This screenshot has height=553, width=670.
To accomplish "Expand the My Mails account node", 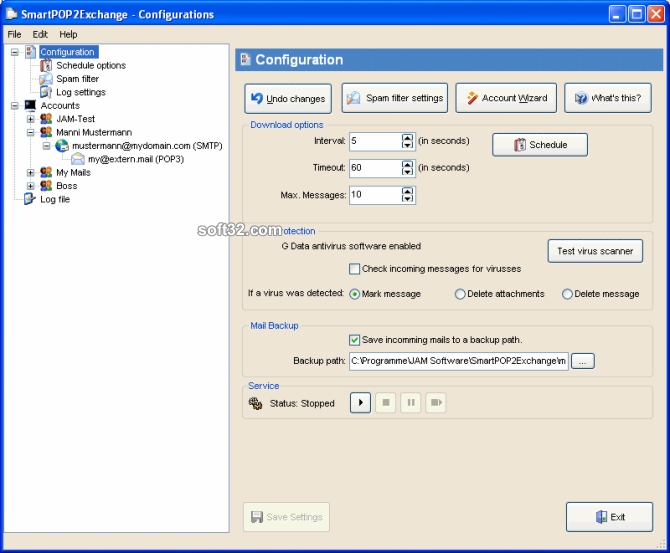I will 30,173.
